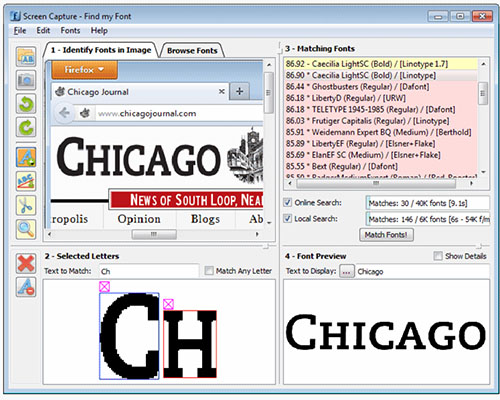500x400 pixels.
Task: Rotate image counterclockwise with green arrow
Action: [x=26, y=104]
